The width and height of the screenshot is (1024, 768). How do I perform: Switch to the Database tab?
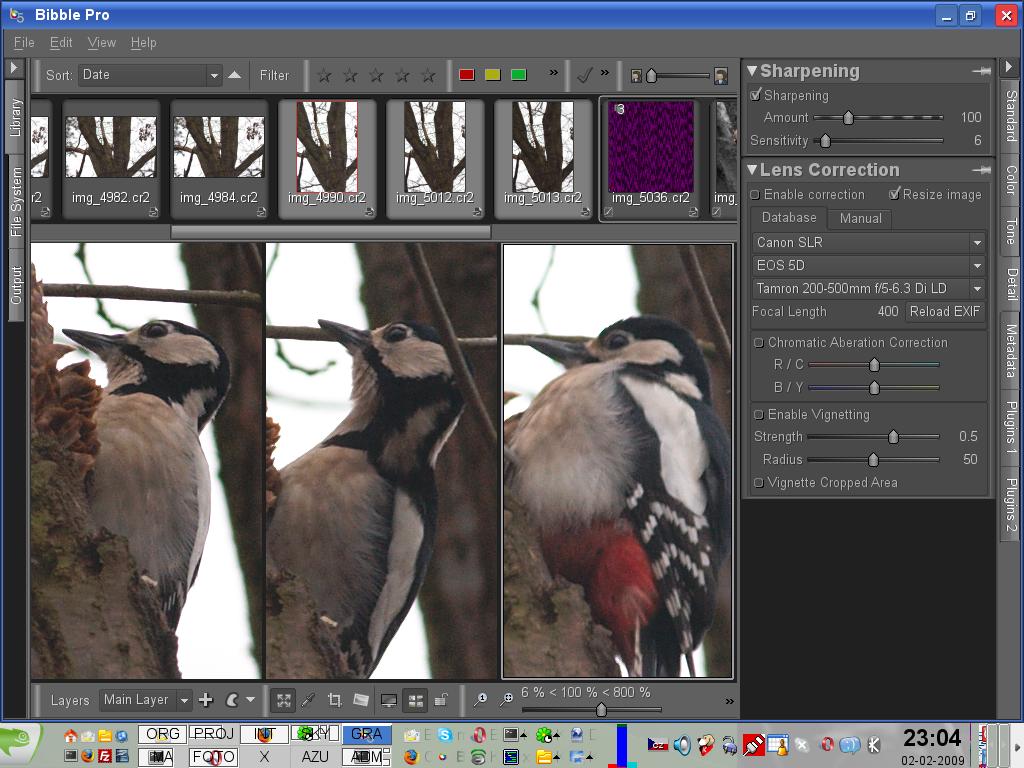point(789,217)
